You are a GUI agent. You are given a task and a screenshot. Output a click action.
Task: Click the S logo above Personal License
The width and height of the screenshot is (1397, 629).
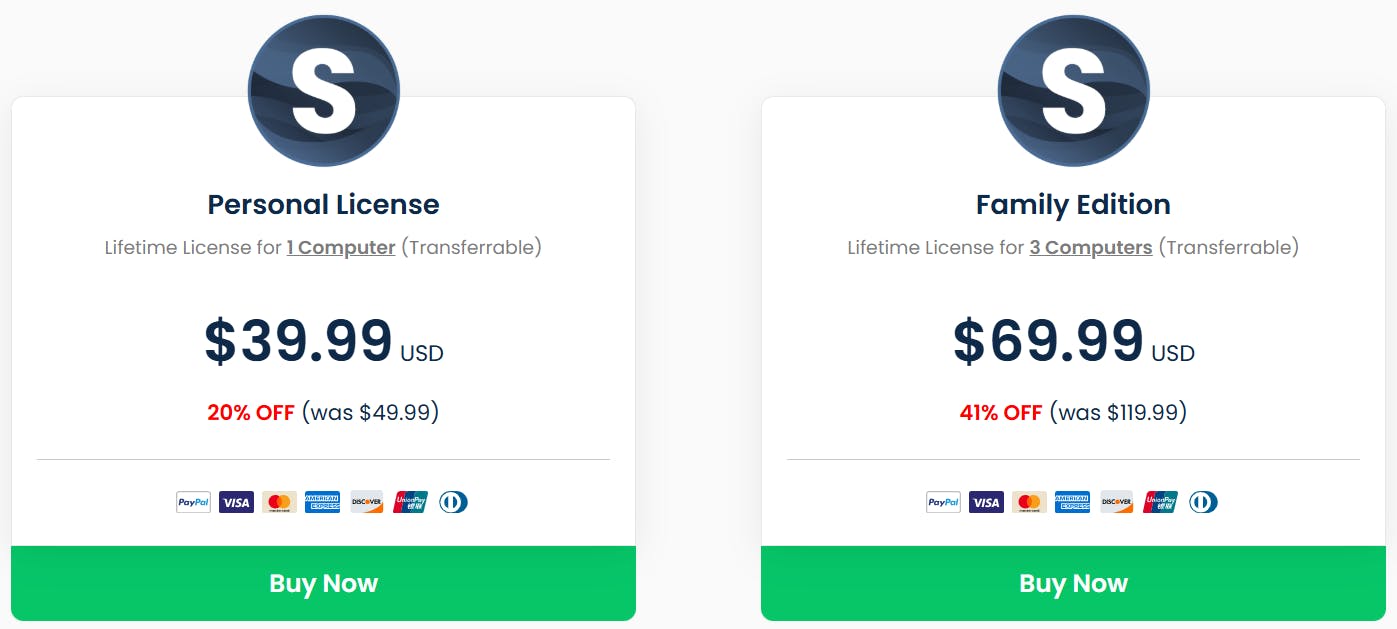pyautogui.click(x=323, y=91)
